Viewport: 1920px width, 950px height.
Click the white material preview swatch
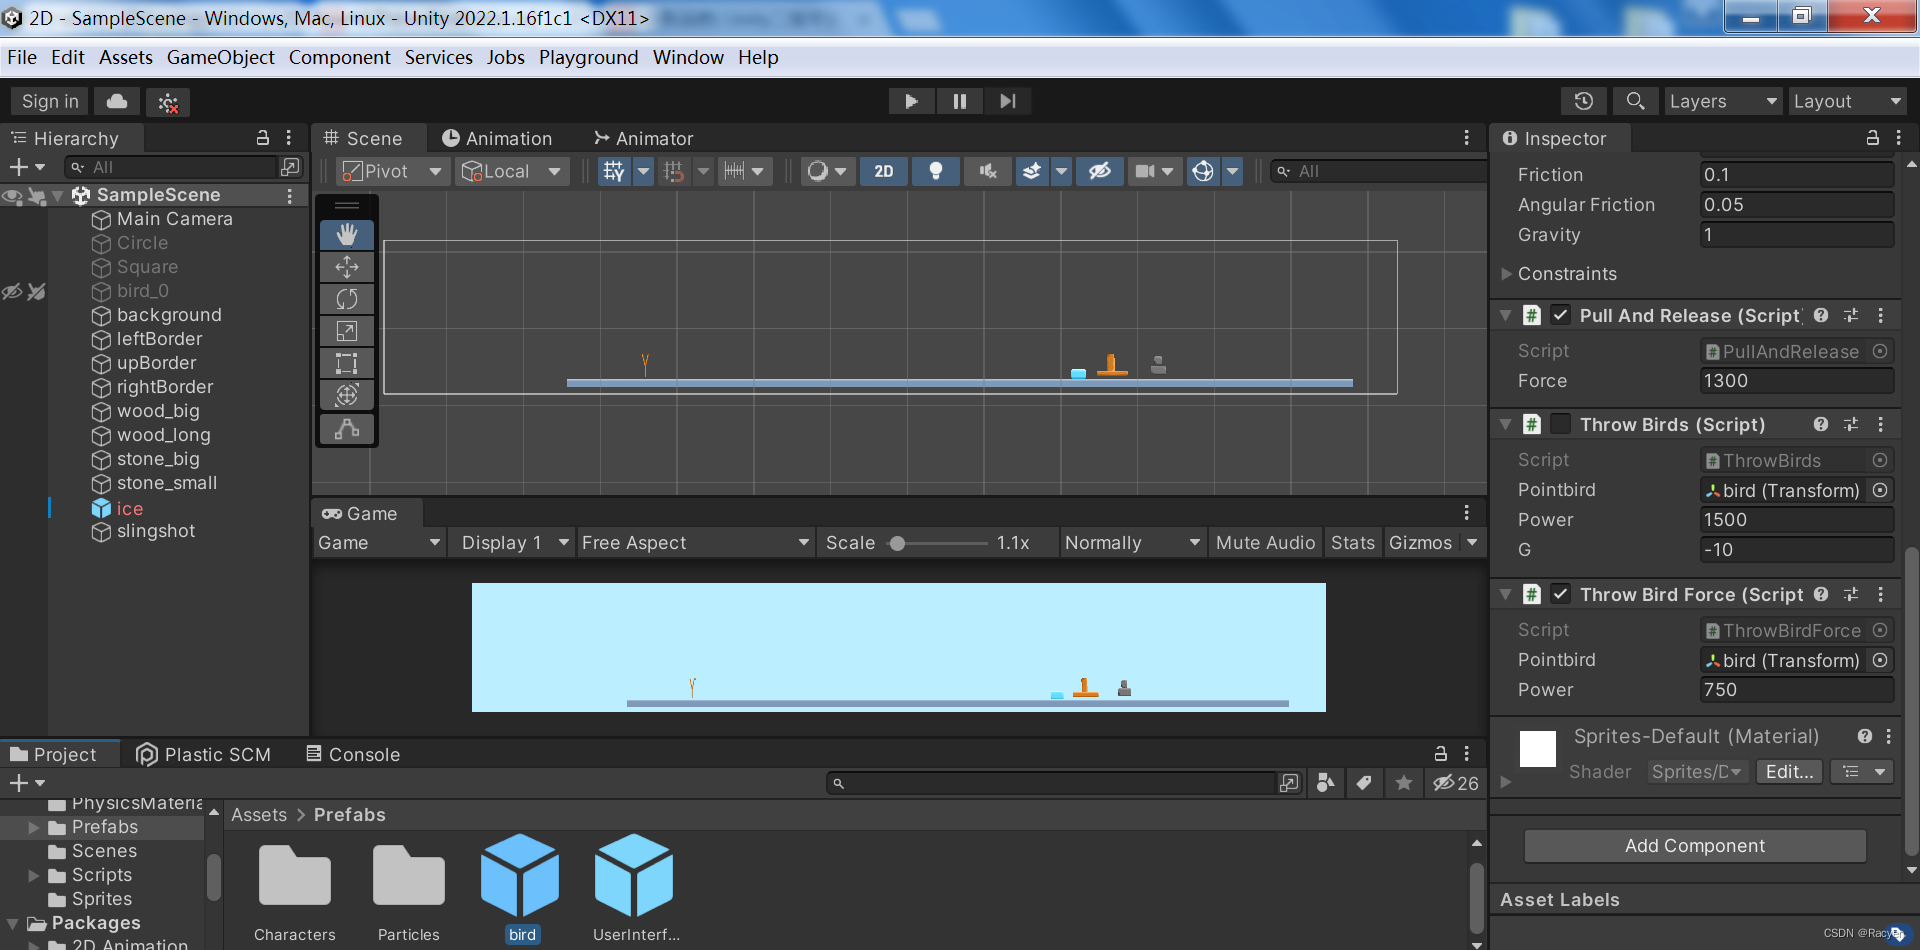[1538, 748]
